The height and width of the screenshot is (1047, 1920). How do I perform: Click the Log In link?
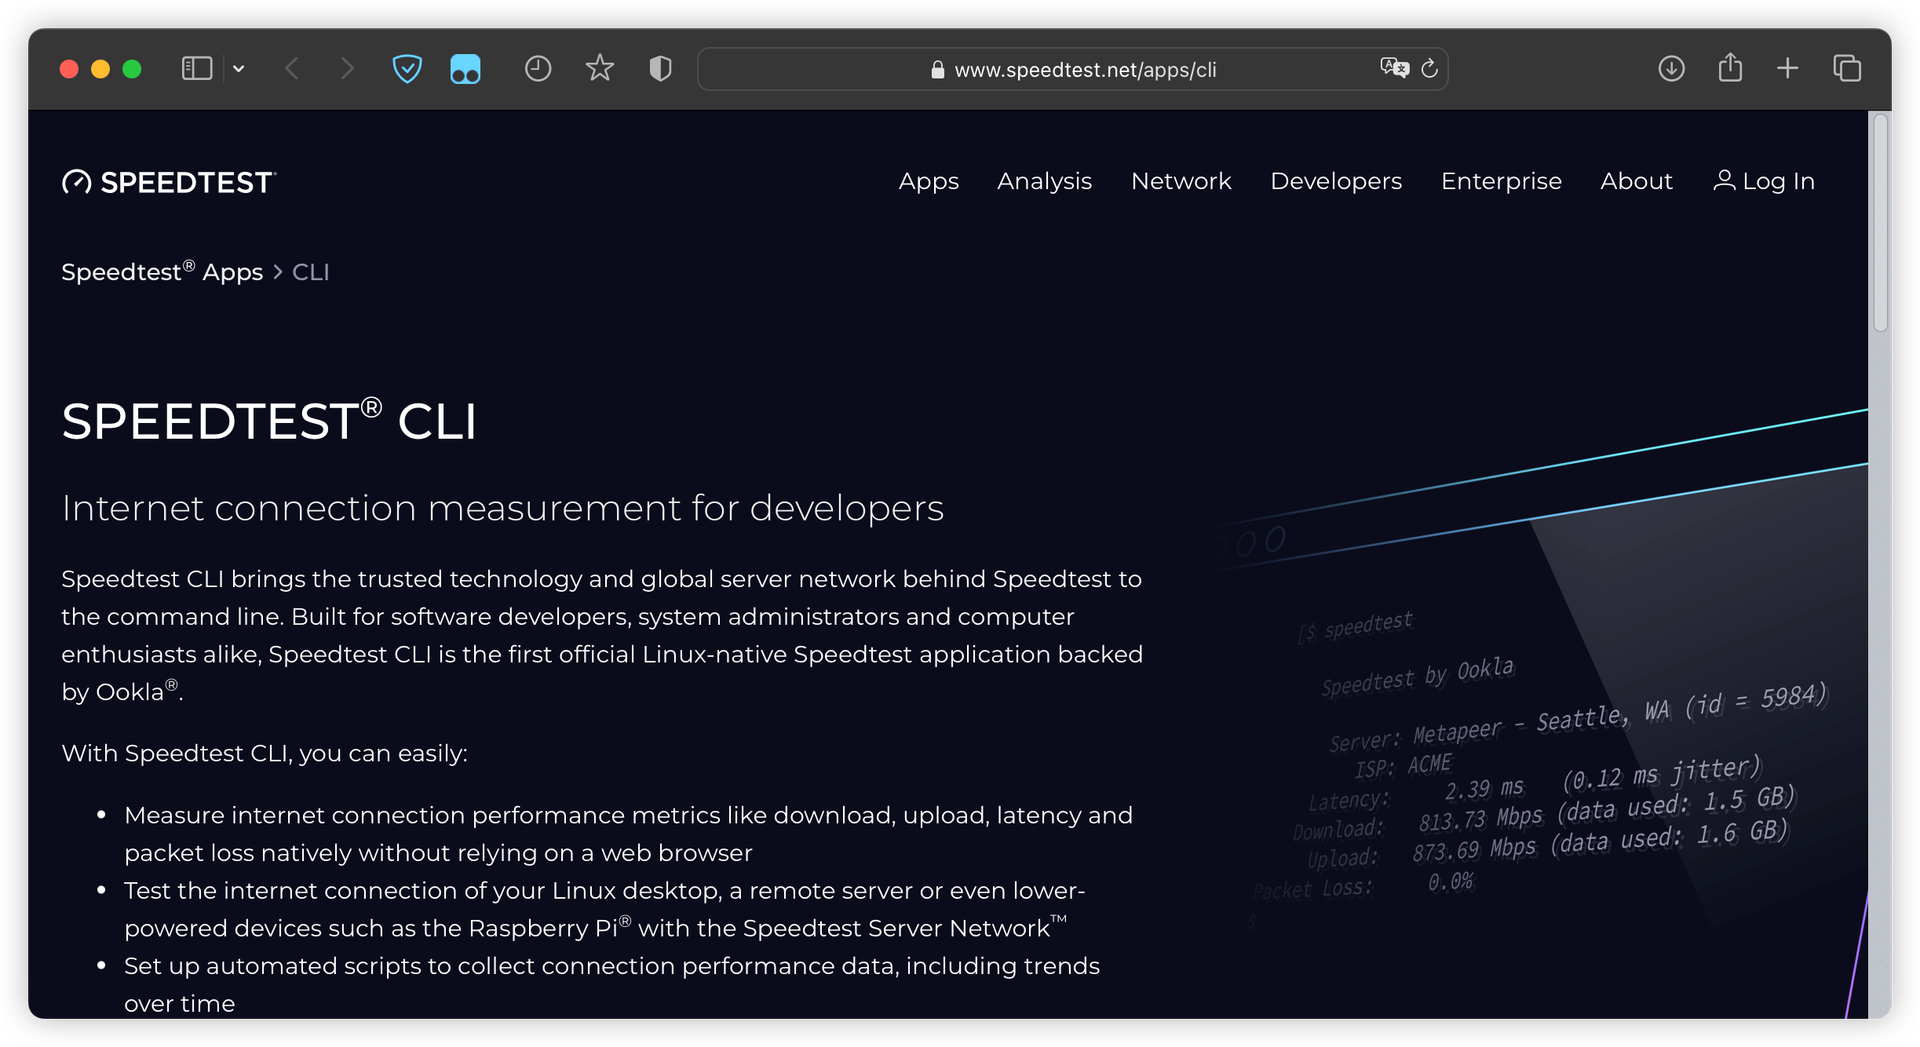pos(1764,181)
